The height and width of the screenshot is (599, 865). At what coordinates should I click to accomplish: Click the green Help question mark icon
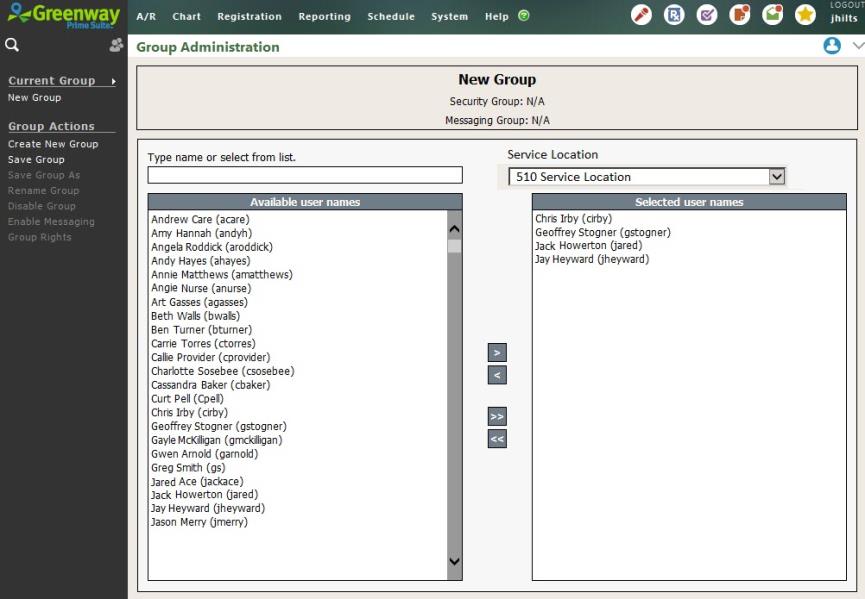[524, 16]
